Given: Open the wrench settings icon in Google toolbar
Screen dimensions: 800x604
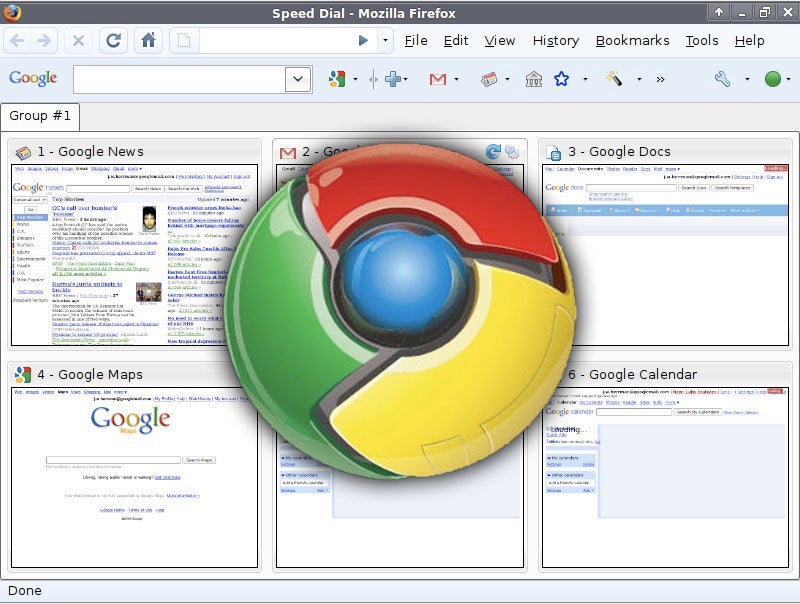Looking at the screenshot, I should coord(722,79).
